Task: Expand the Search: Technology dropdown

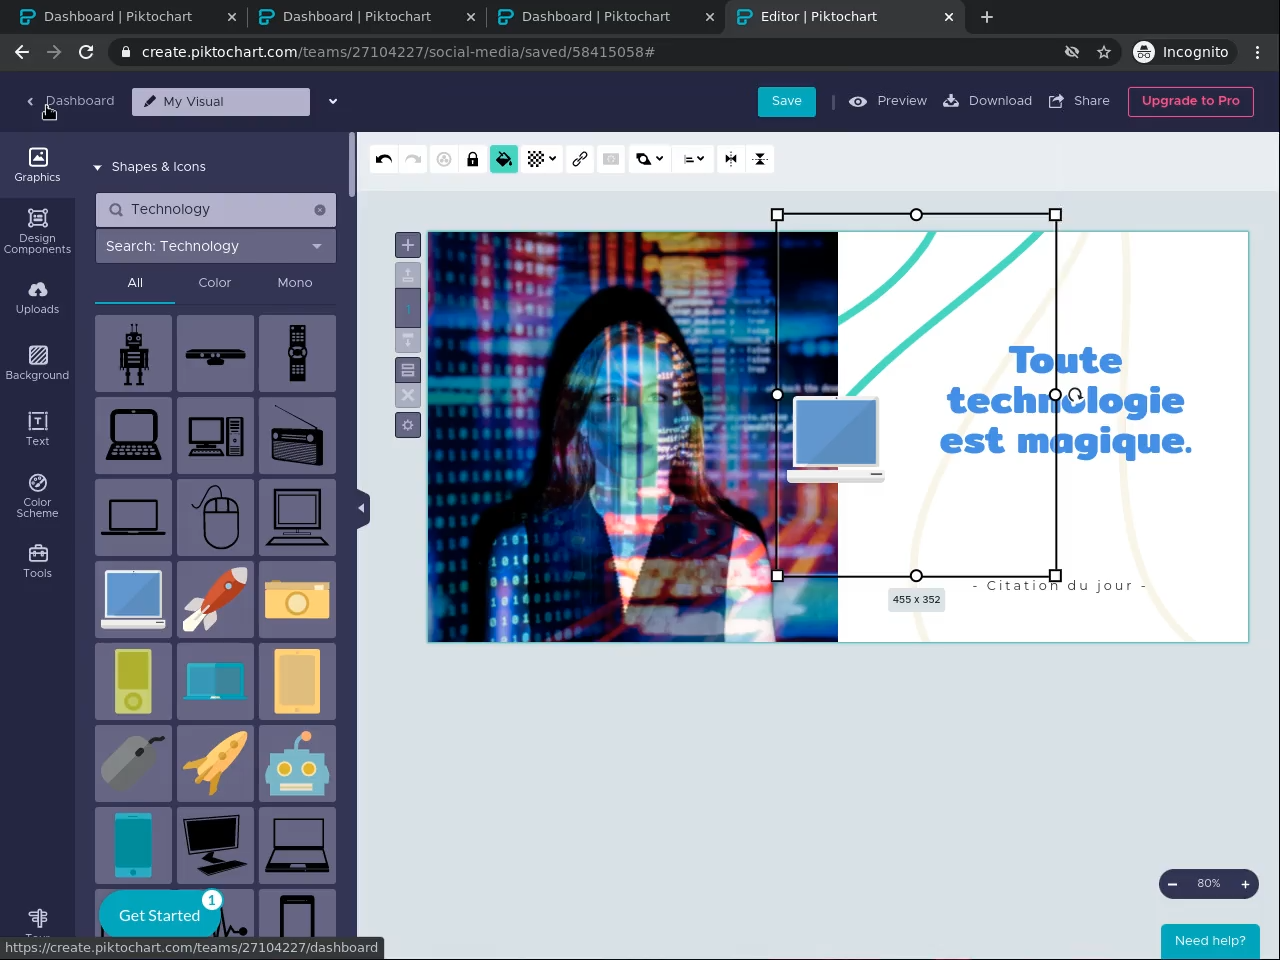Action: [x=215, y=246]
